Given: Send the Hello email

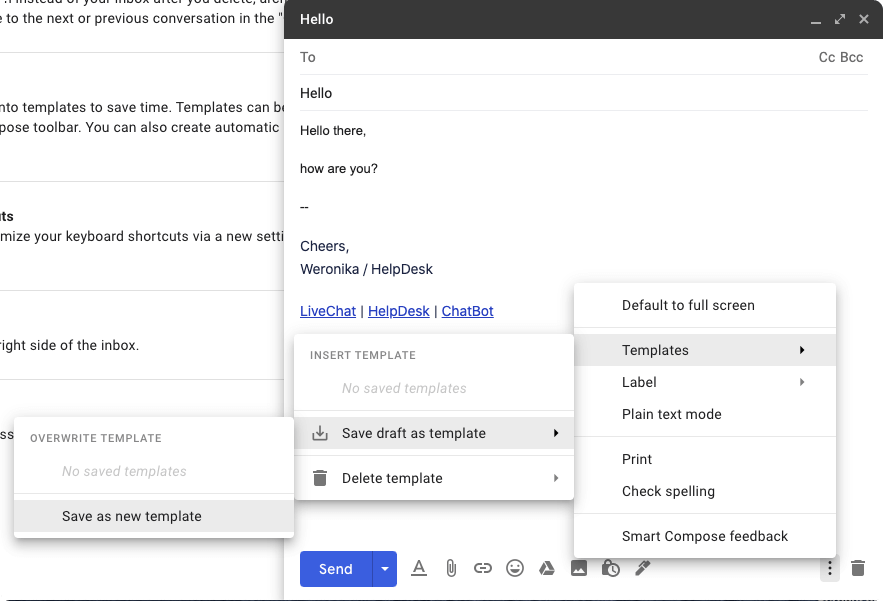Looking at the screenshot, I should pyautogui.click(x=335, y=568).
